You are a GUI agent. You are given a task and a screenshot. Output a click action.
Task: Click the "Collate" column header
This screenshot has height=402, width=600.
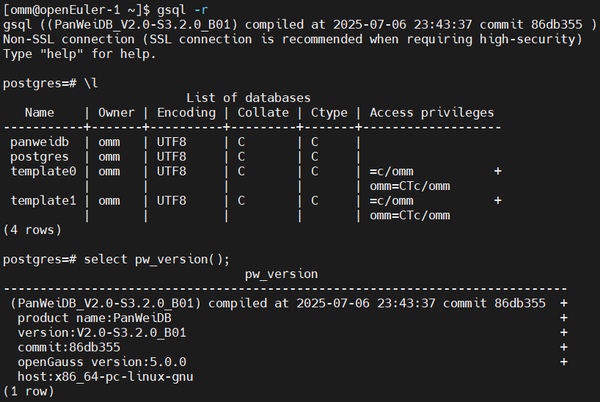coord(262,112)
